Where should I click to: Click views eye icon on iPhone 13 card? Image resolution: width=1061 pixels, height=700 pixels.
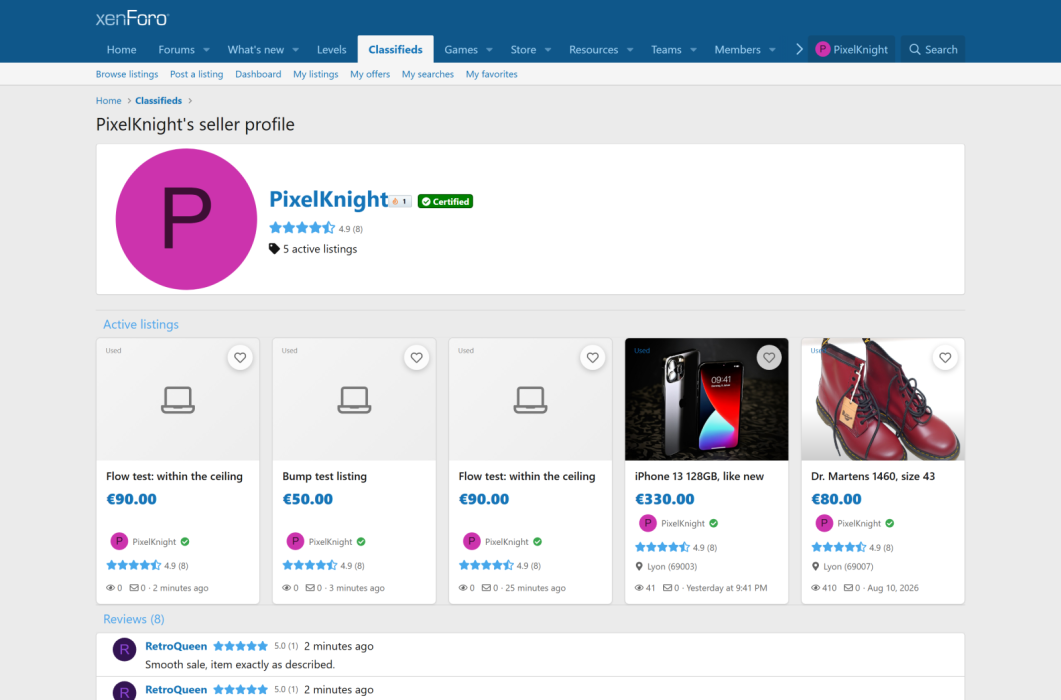[639, 588]
